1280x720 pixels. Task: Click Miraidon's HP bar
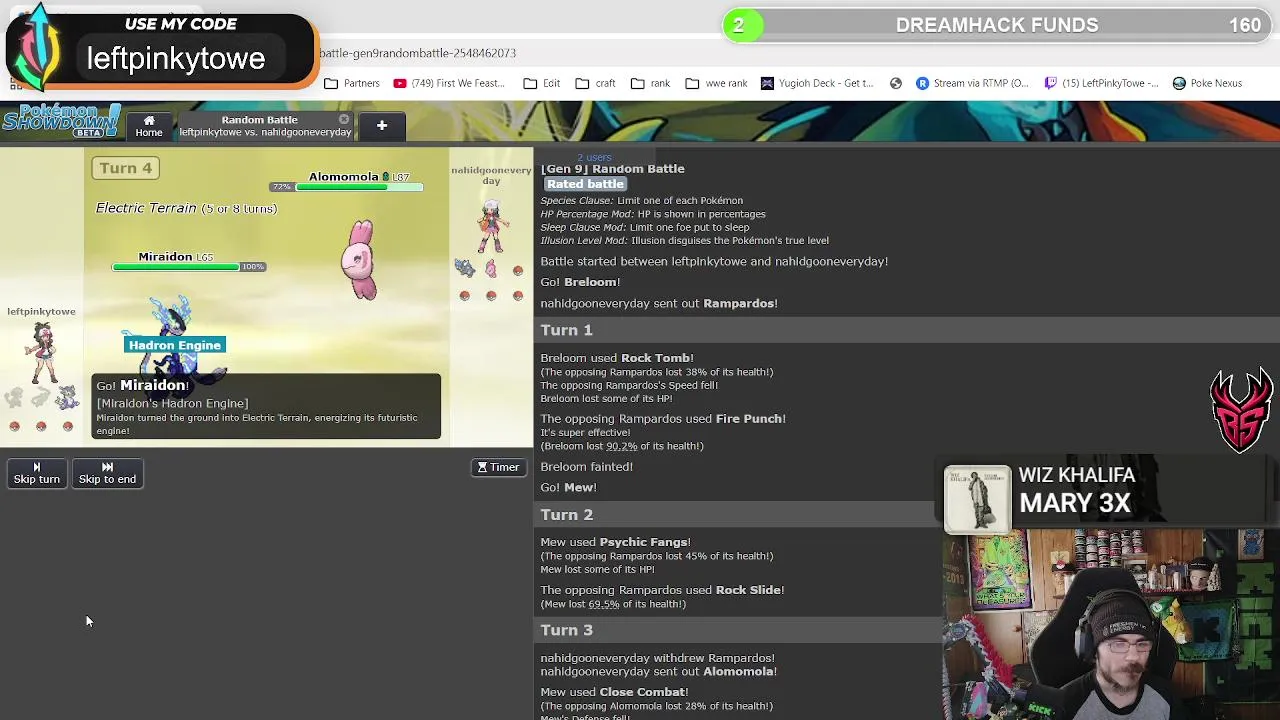(188, 267)
